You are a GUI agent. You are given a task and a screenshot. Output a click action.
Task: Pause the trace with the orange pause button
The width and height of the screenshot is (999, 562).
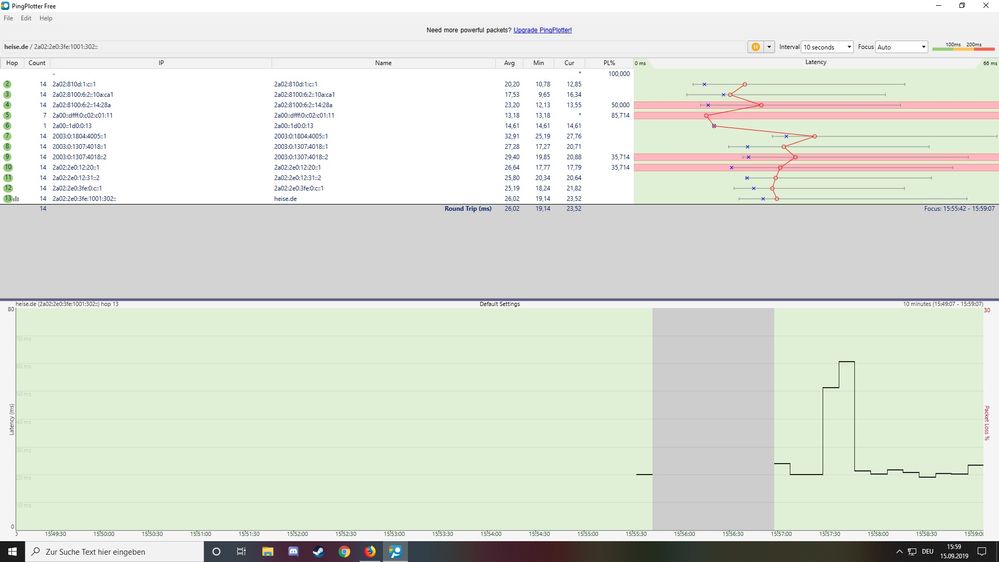click(755, 47)
